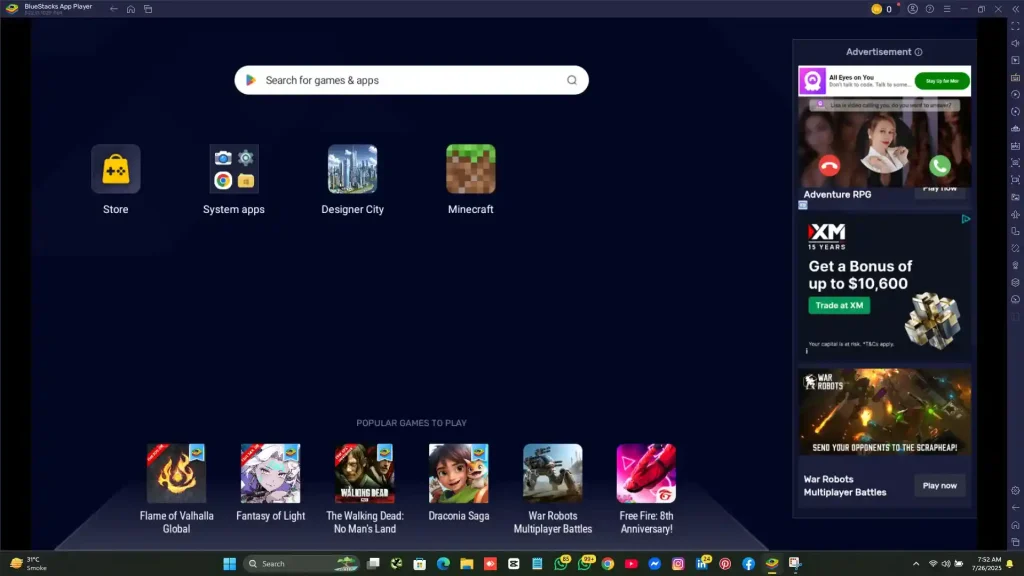The width and height of the screenshot is (1024, 576).
Task: Open The Walking Dead: No Man's Land
Action: click(364, 473)
